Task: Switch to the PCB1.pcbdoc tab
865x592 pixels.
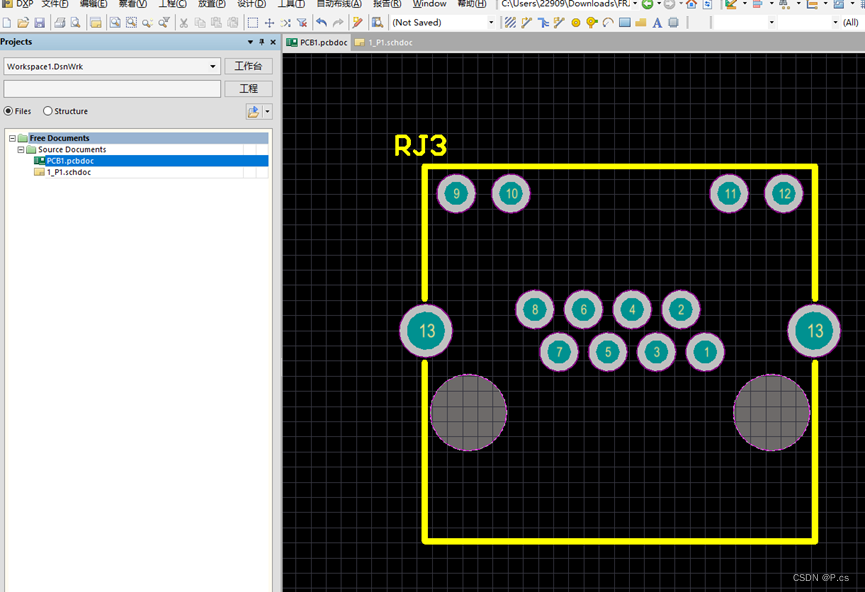Action: pyautogui.click(x=317, y=42)
